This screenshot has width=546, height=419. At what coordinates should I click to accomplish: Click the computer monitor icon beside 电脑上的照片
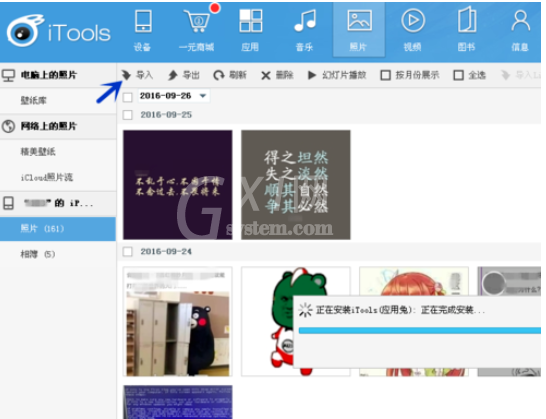(8, 75)
